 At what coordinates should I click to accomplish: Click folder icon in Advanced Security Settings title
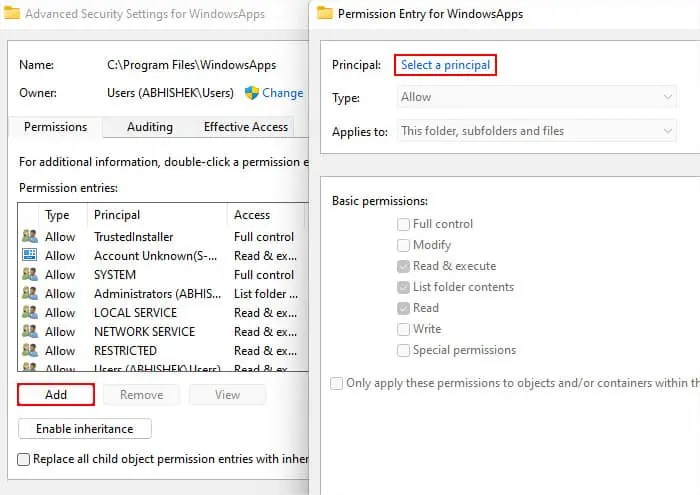tap(12, 13)
